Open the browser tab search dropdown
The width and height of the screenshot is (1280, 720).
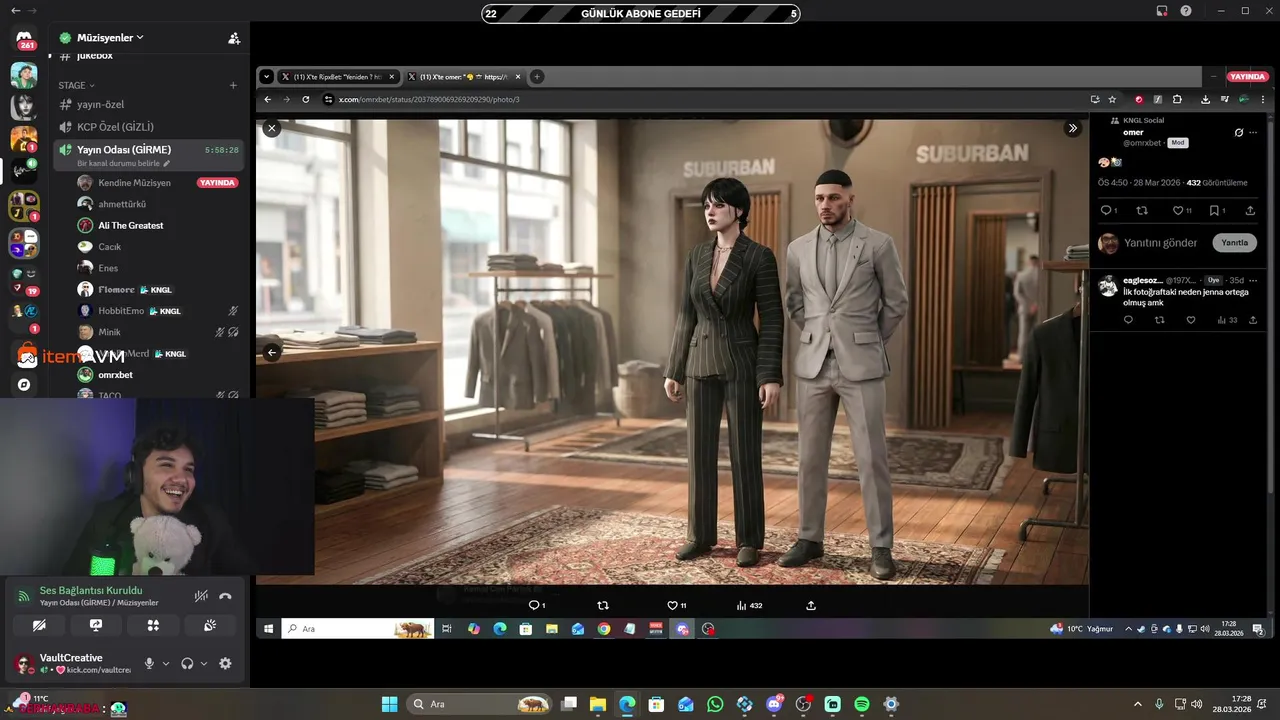click(266, 77)
